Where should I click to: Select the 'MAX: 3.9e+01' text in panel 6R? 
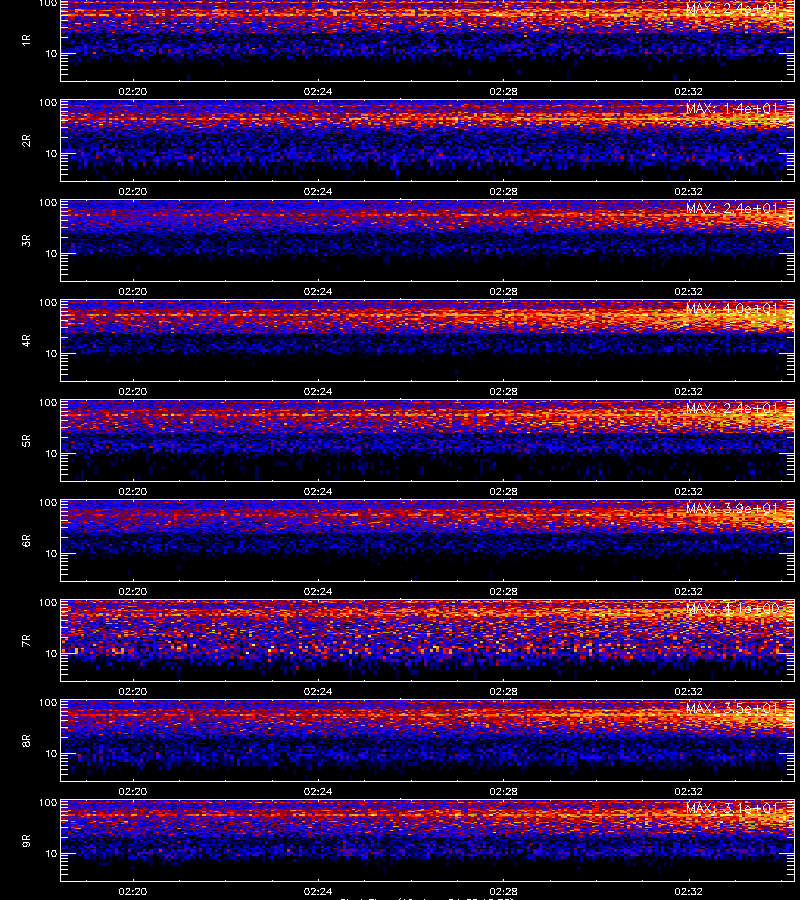click(x=732, y=508)
